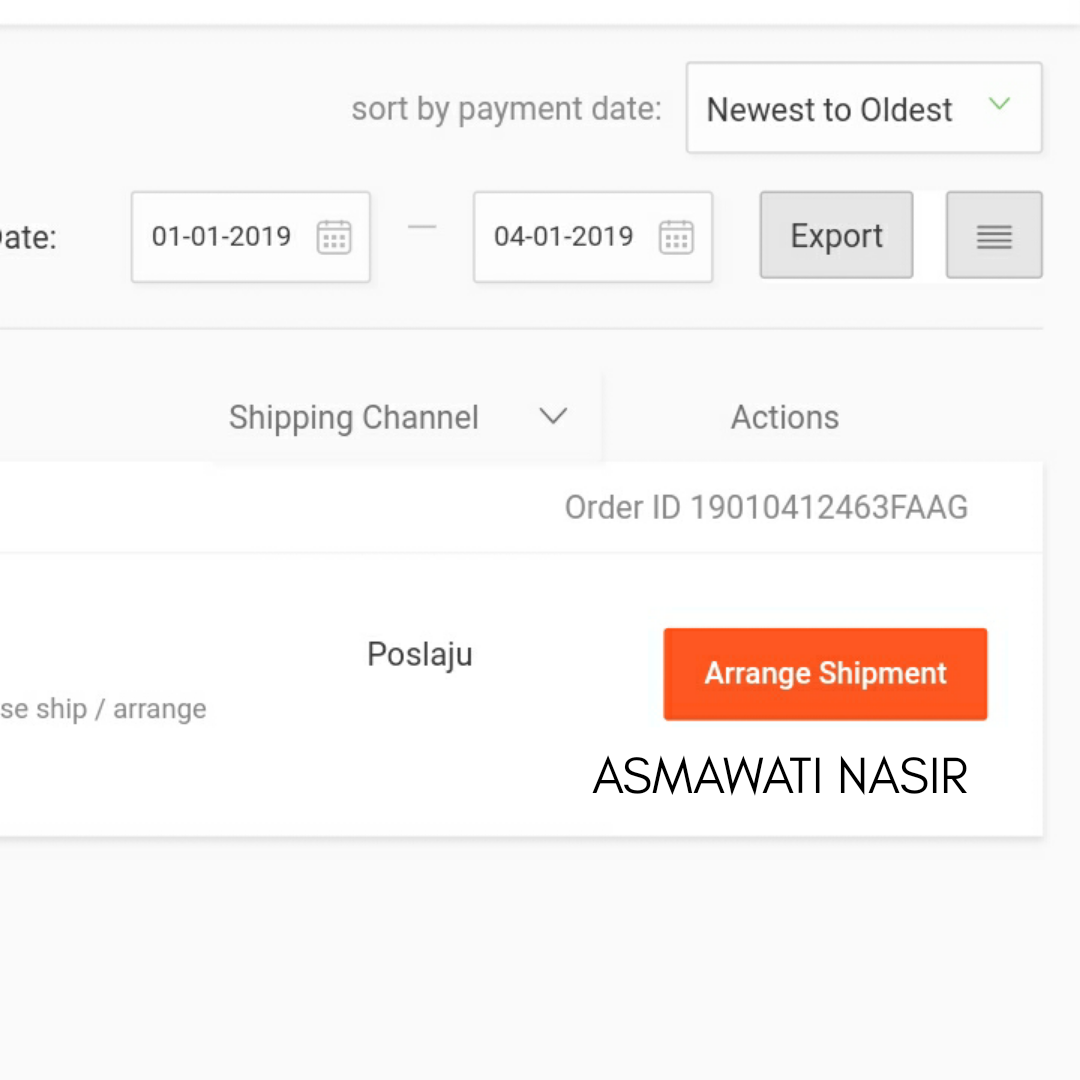Click the Export button
The height and width of the screenshot is (1080, 1080).
point(836,235)
